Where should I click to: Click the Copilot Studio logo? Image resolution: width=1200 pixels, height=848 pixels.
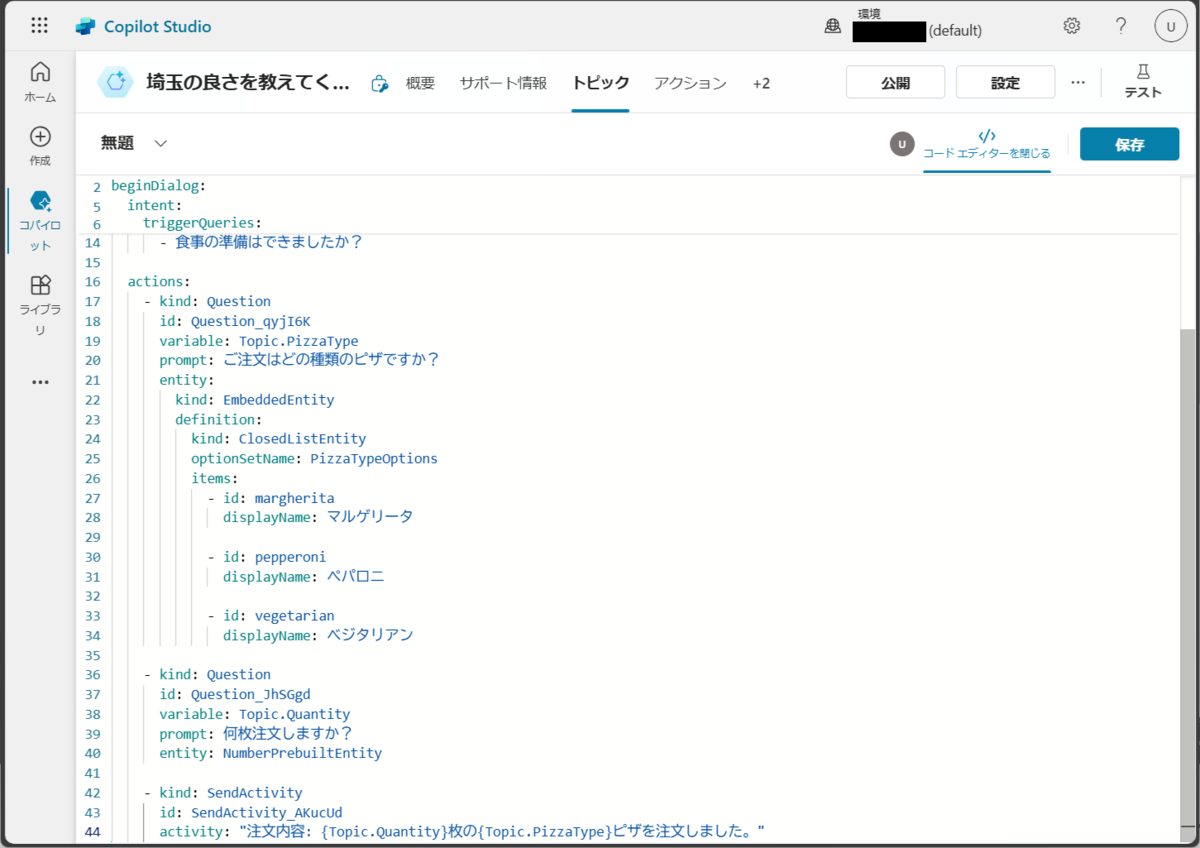(x=87, y=27)
